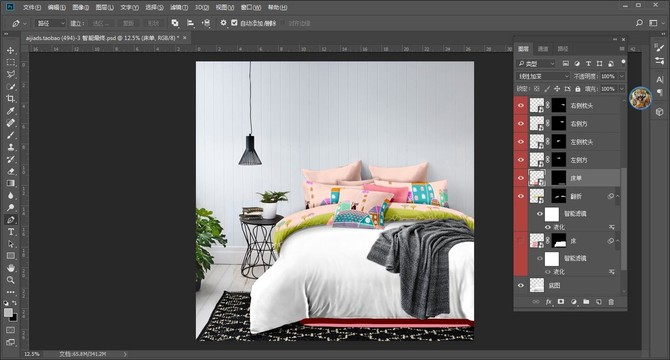
Task: Select the Move tool
Action: 11,50
